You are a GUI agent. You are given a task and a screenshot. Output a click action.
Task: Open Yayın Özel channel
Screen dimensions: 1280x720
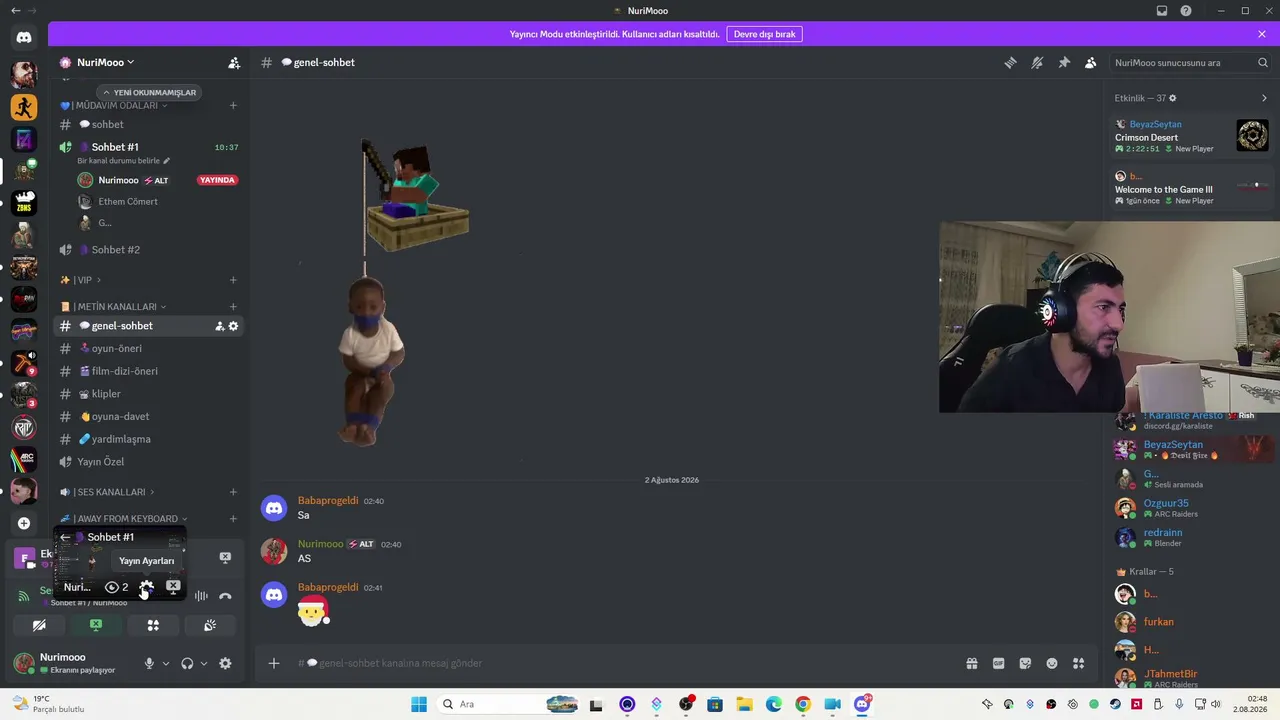coord(148,462)
